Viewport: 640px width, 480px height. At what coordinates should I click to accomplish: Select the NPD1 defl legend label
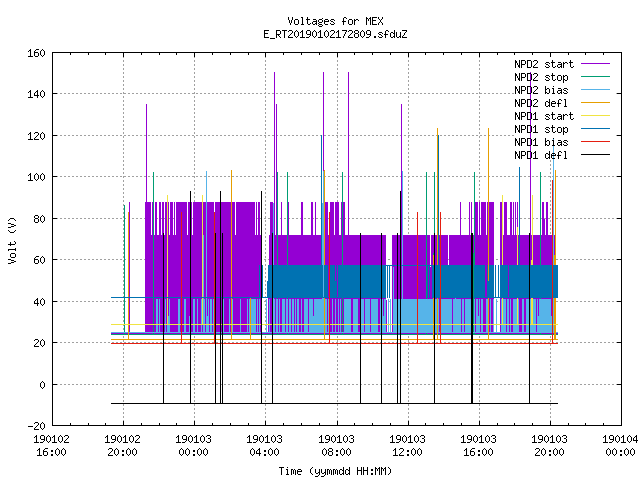pos(541,155)
